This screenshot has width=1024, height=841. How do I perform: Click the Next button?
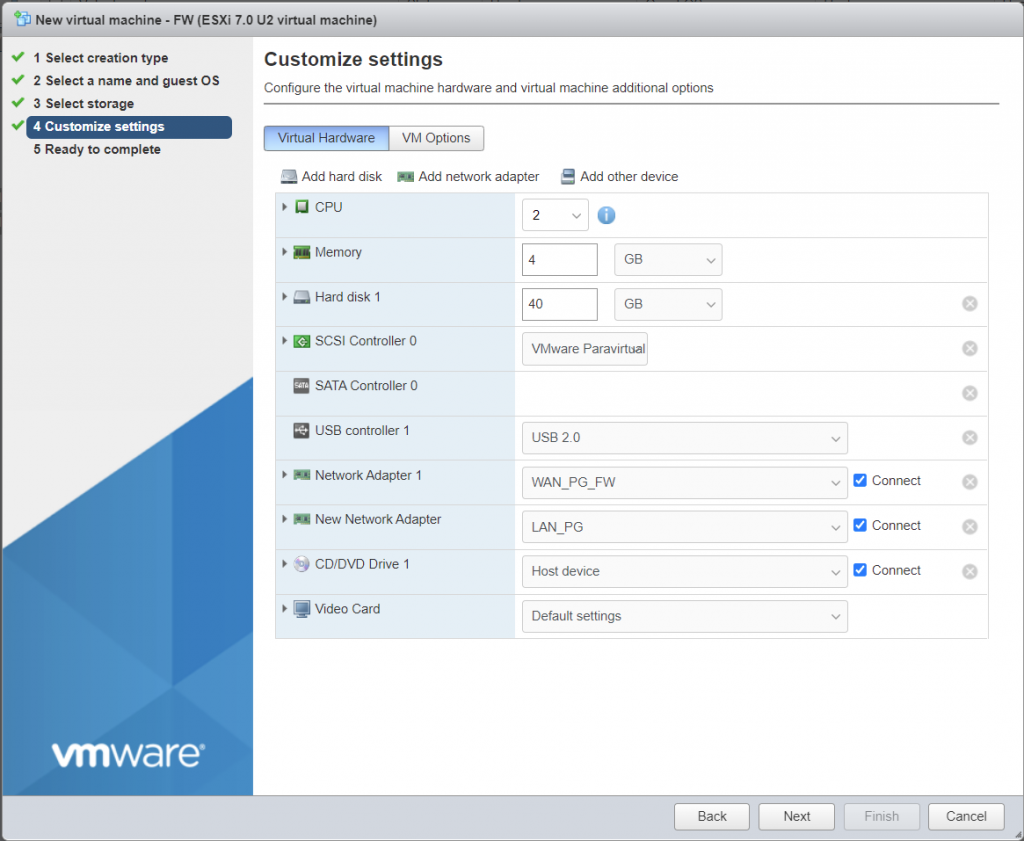coord(797,816)
